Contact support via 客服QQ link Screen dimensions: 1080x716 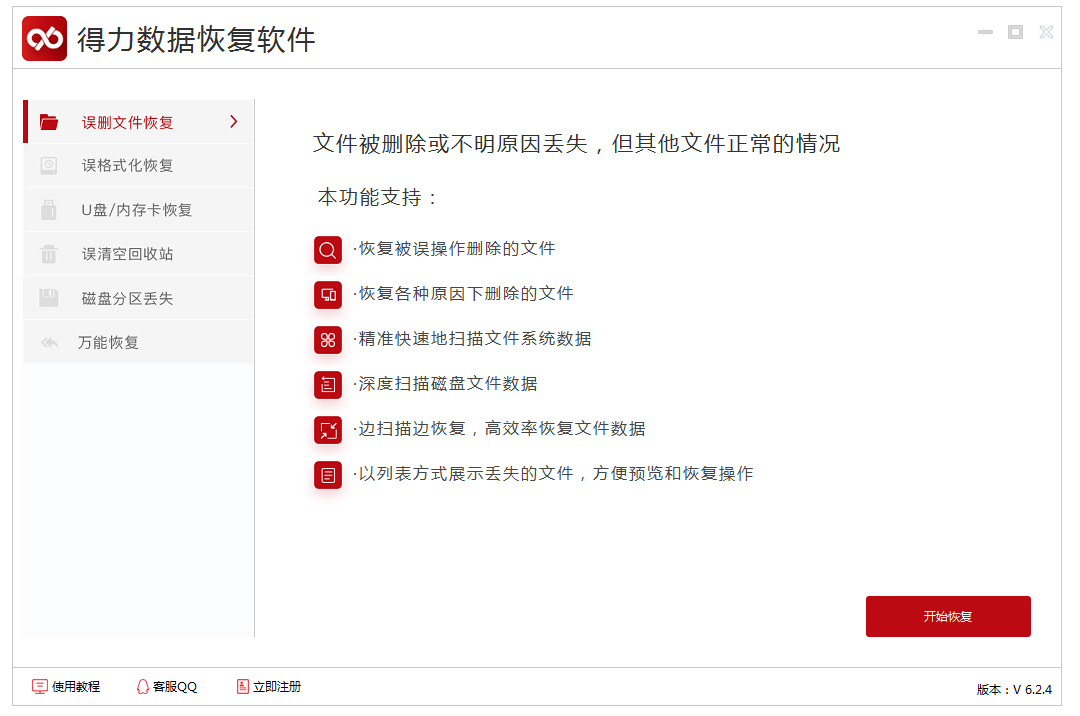click(167, 686)
